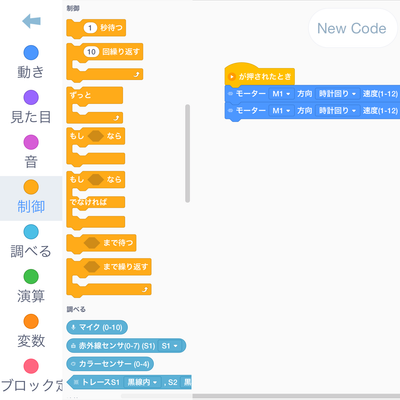Click the loop arrow on 回繰り返す block
The image size is (400, 400).
[136, 74]
